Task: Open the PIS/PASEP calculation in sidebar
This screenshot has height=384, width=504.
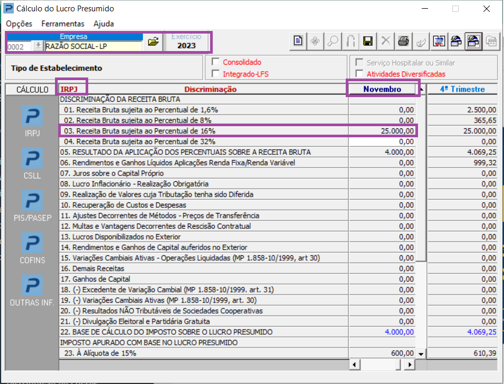Action: (32, 206)
